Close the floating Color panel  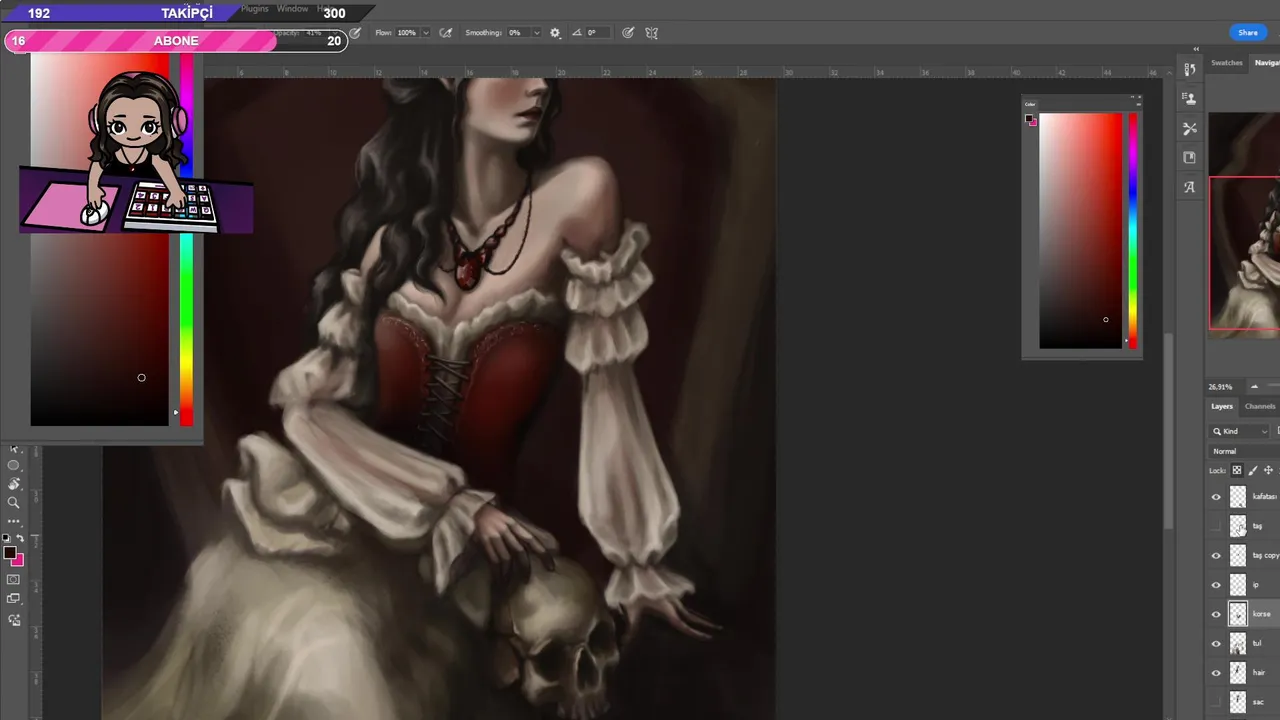(x=1139, y=97)
